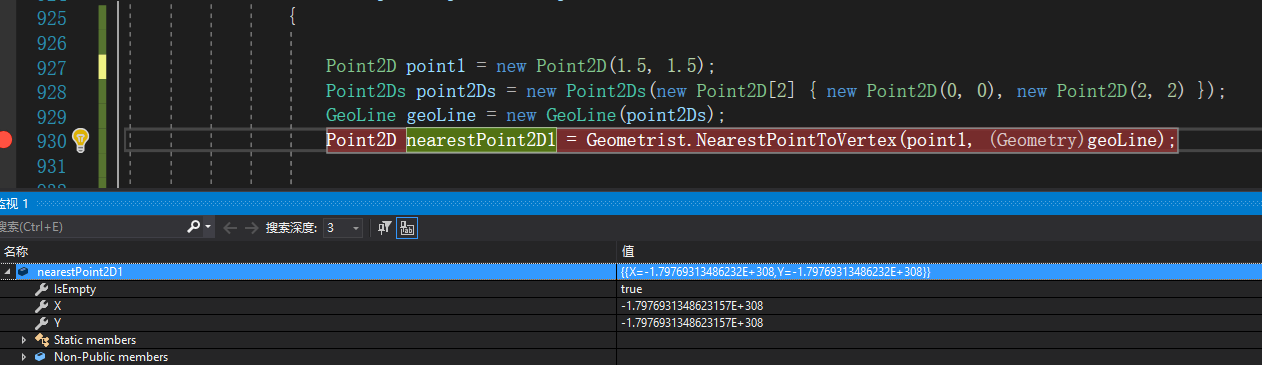
Task: Click the watch search input field
Action: 92,228
